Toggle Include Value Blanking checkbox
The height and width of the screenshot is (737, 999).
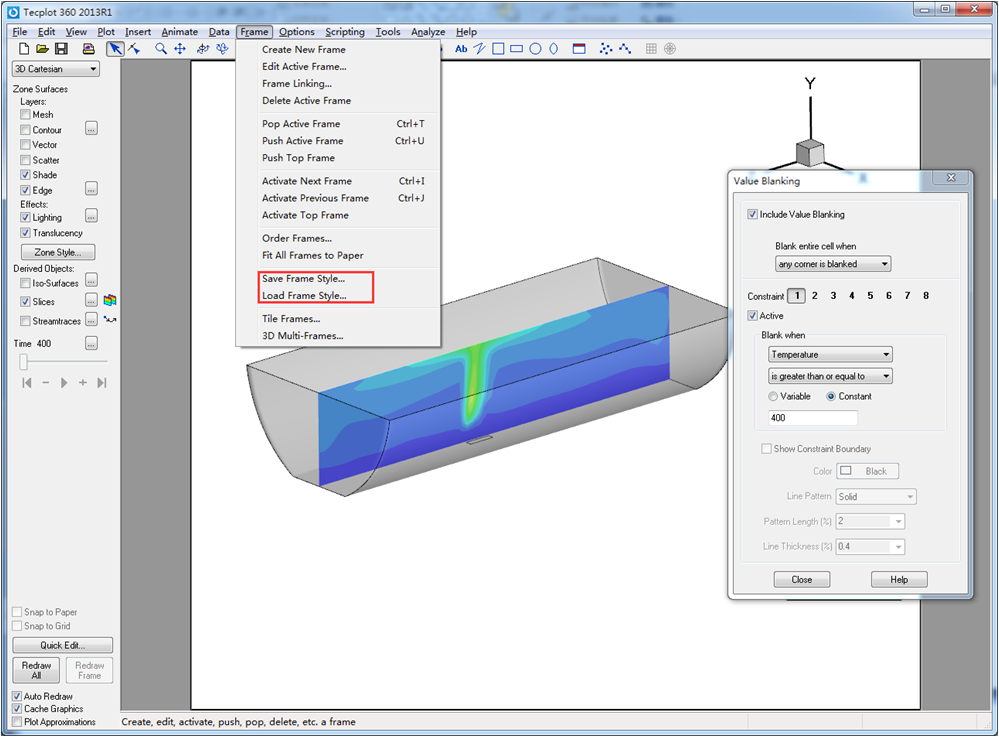752,214
